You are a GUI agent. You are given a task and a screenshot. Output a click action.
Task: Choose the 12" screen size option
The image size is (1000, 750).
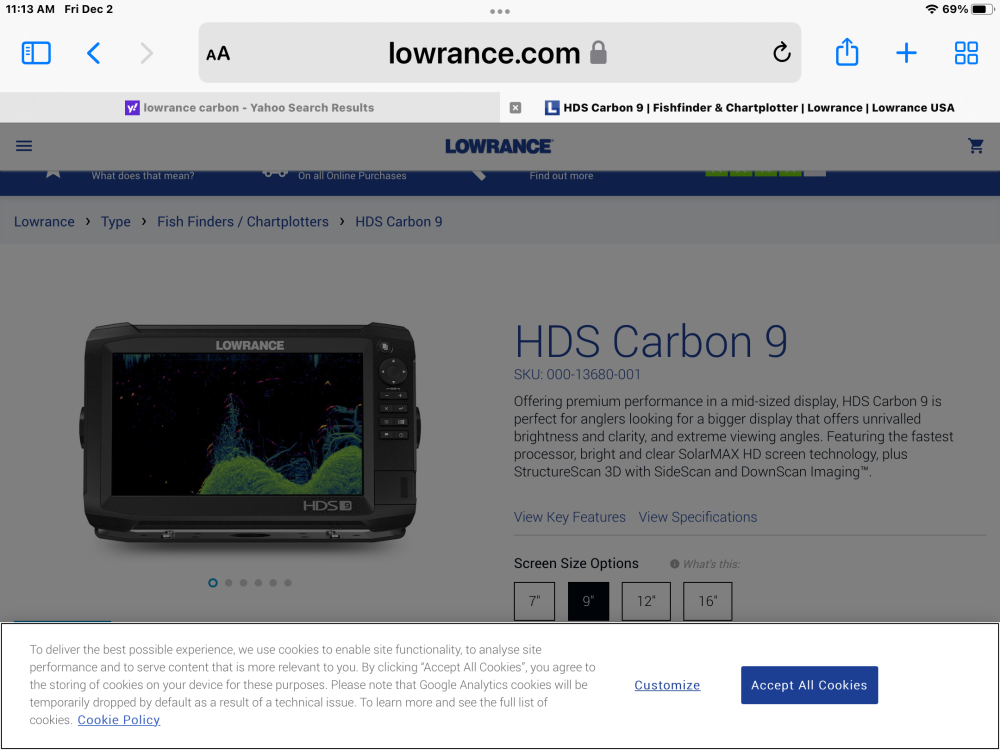click(x=646, y=601)
